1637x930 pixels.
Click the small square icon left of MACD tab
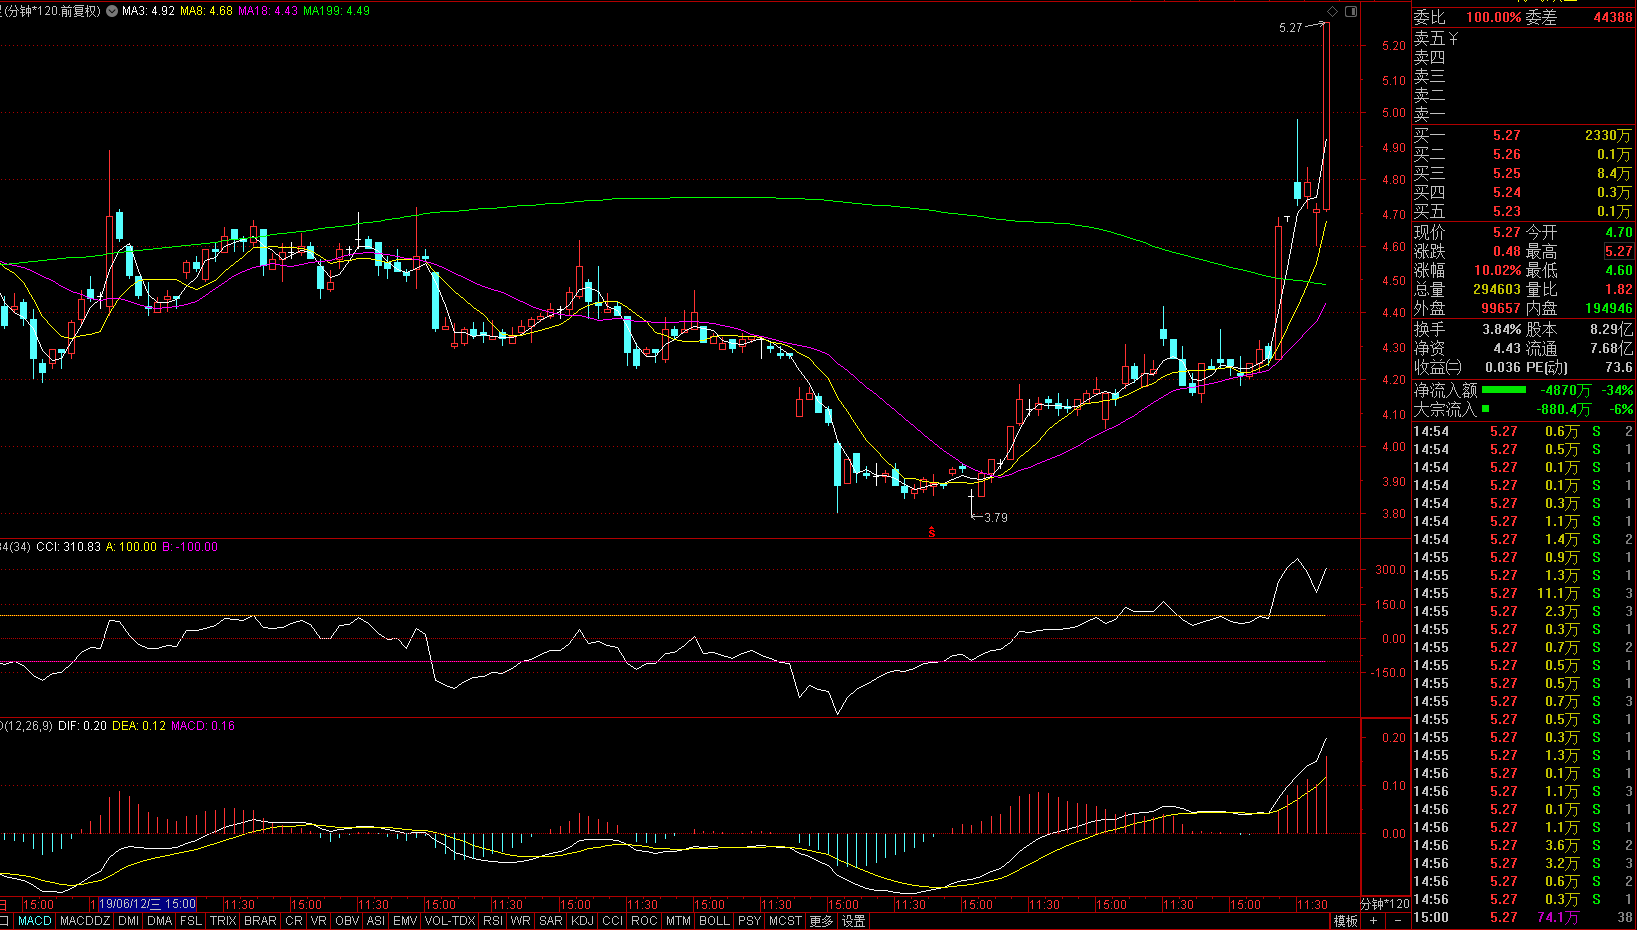[x=5, y=921]
